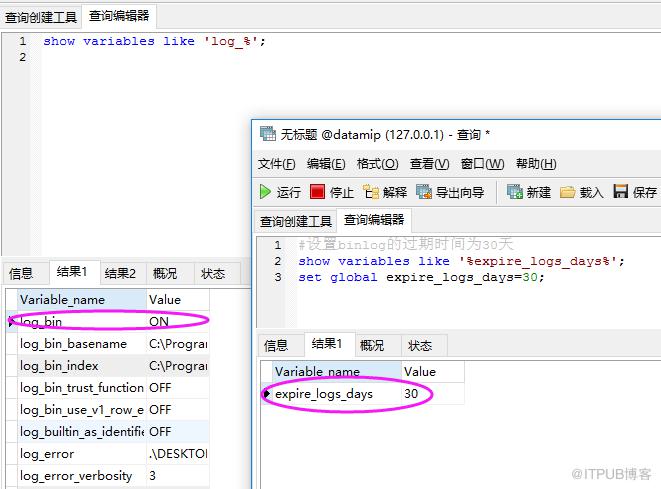The height and width of the screenshot is (489, 661).
Task: Open the Export Wizard (导出向导) icon
Action: click(424, 192)
